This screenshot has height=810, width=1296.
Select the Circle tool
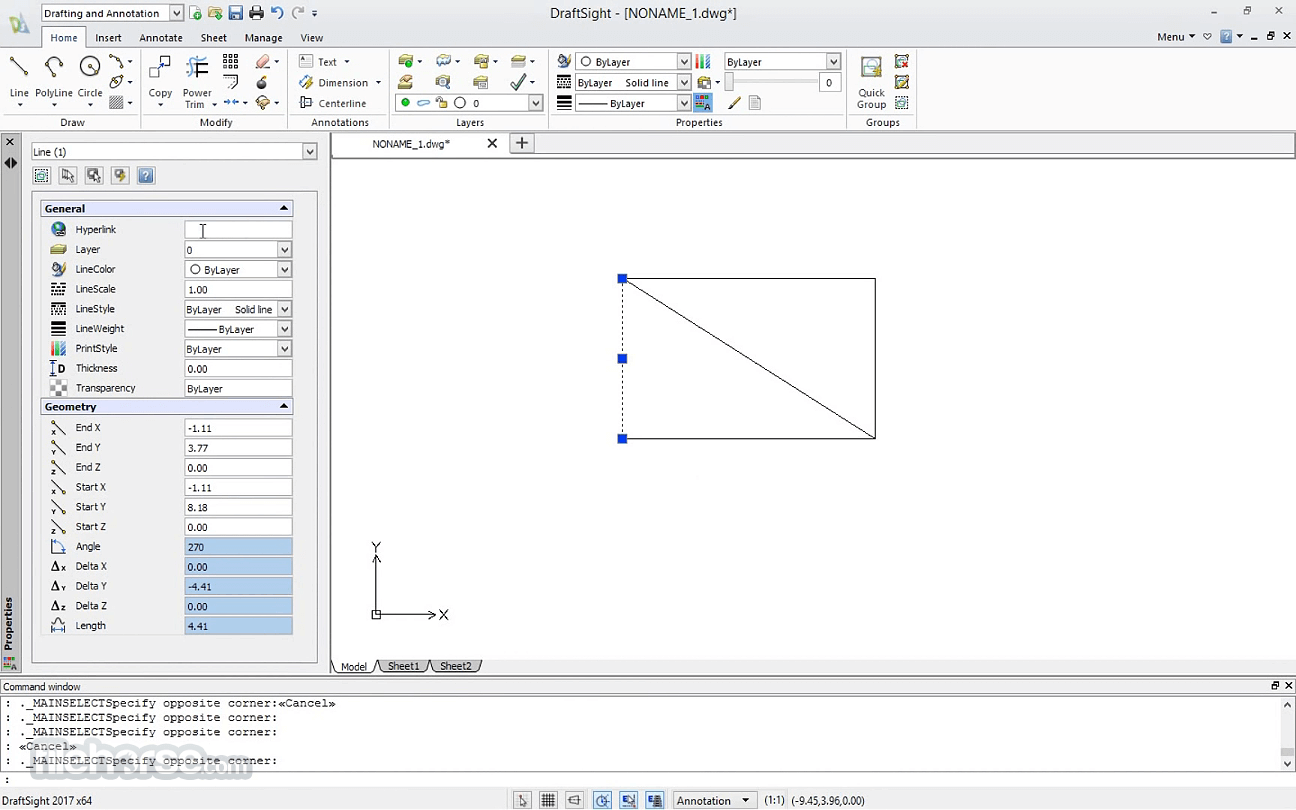[x=90, y=78]
